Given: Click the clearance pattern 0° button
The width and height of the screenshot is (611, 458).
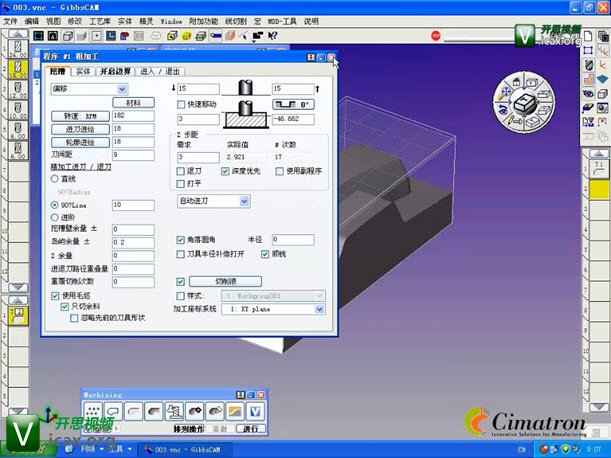Looking at the screenshot, I should pos(293,104).
